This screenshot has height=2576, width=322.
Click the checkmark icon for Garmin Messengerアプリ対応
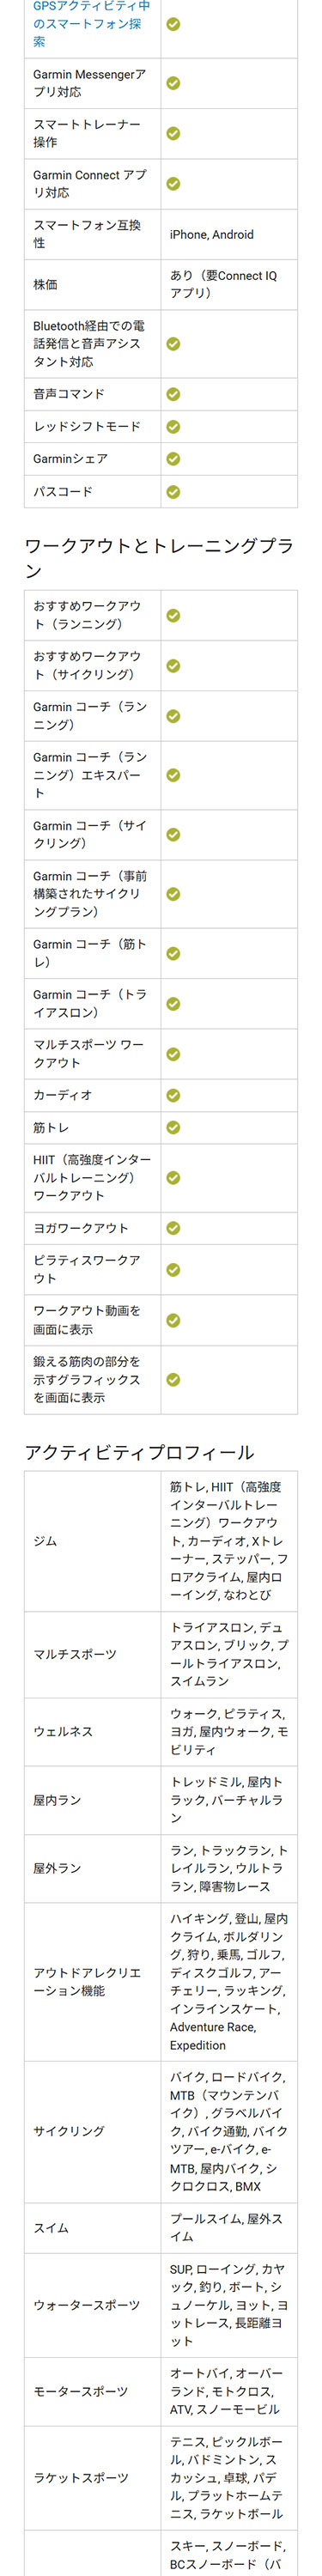pyautogui.click(x=173, y=83)
